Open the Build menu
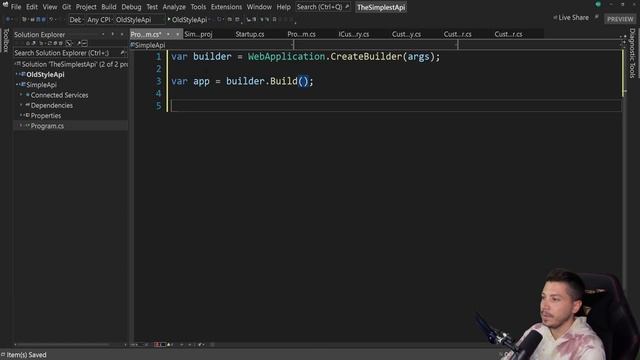The width and height of the screenshot is (640, 360). tap(109, 7)
